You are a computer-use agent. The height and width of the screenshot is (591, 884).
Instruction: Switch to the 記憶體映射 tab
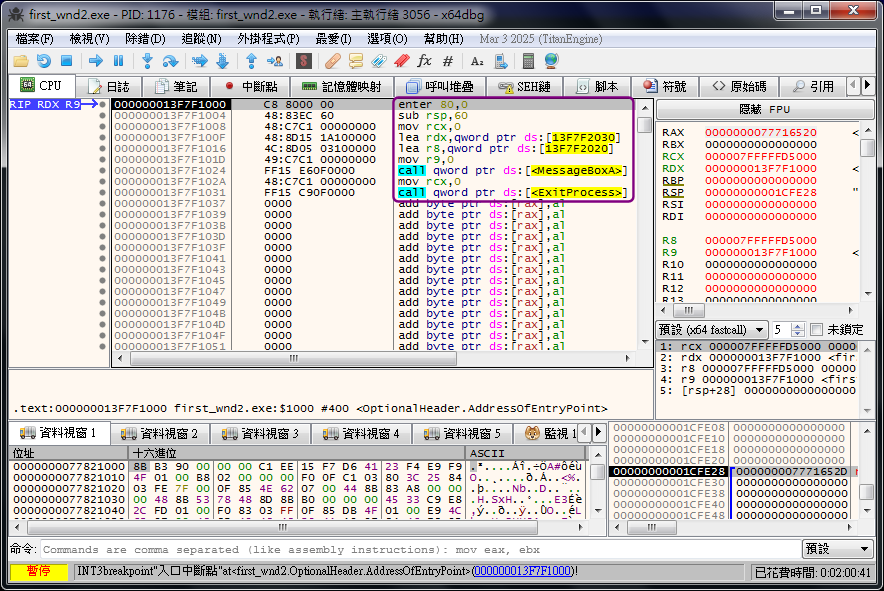pos(341,87)
